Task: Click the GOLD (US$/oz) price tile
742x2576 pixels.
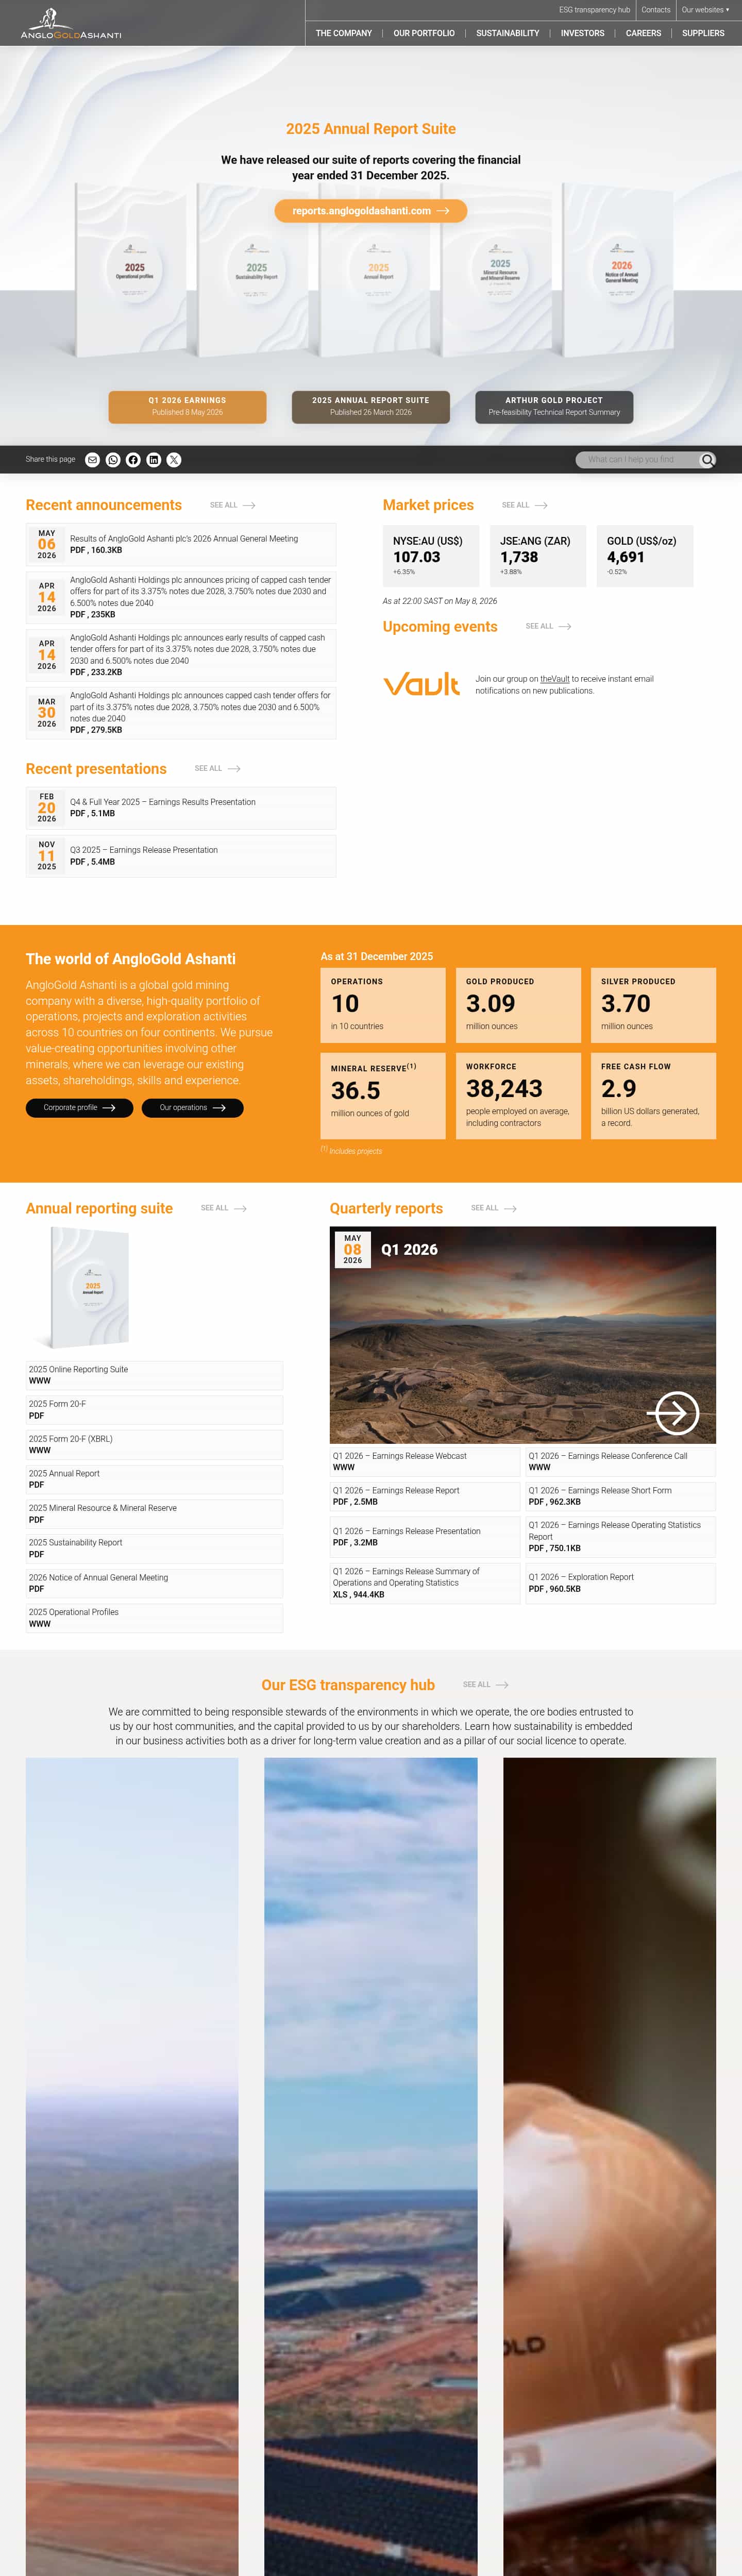Action: click(645, 556)
